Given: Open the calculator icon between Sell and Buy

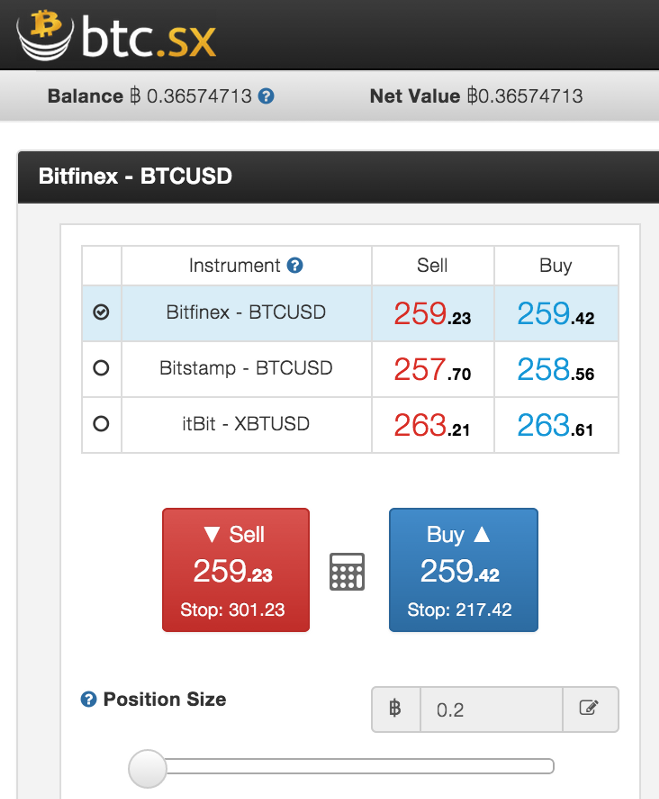Looking at the screenshot, I should (x=347, y=572).
